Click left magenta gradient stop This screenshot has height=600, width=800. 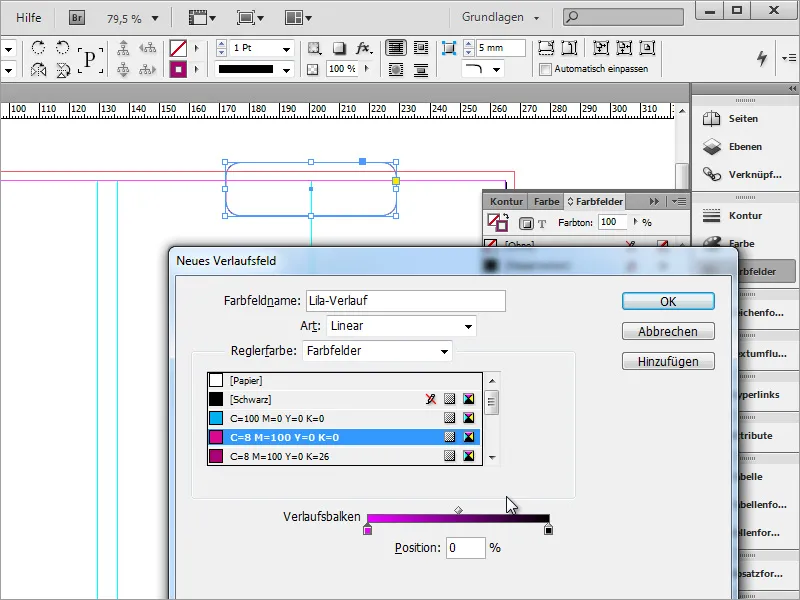click(367, 530)
